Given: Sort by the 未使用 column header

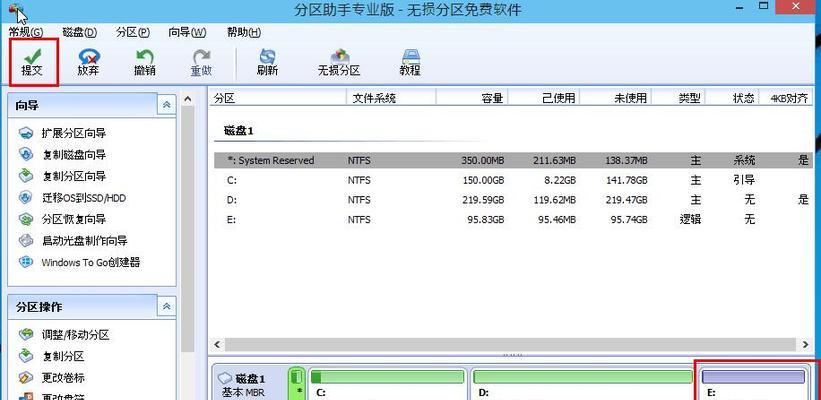Looking at the screenshot, I should tap(616, 98).
